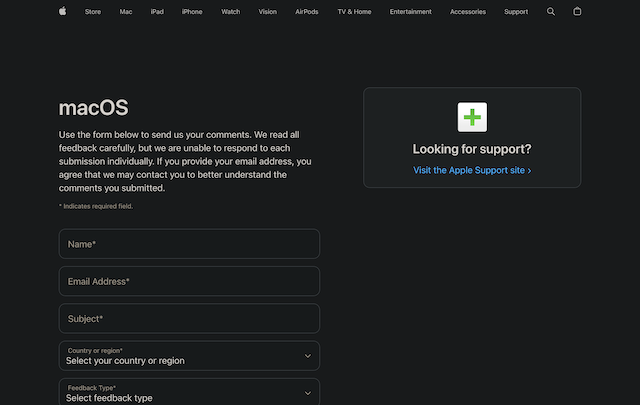This screenshot has width=640, height=405.
Task: Focus the Name input field
Action: click(x=189, y=244)
